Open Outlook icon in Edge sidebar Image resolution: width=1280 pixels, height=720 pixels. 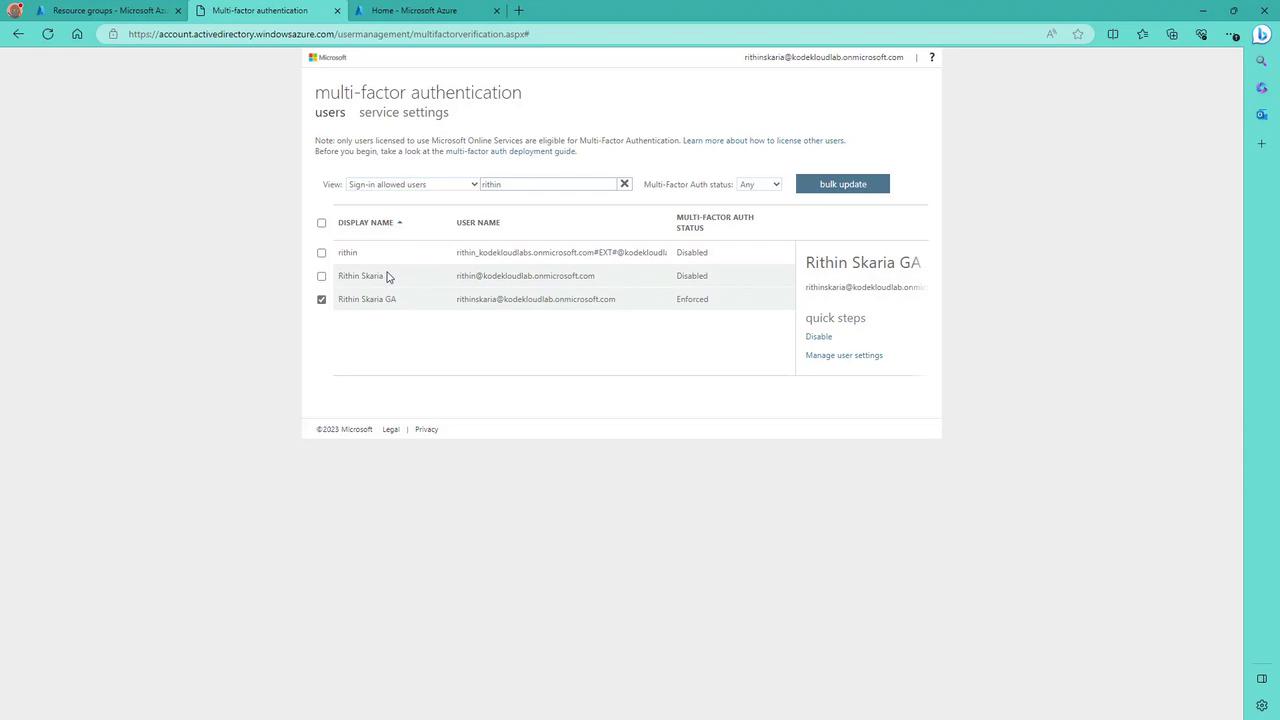click(1262, 115)
